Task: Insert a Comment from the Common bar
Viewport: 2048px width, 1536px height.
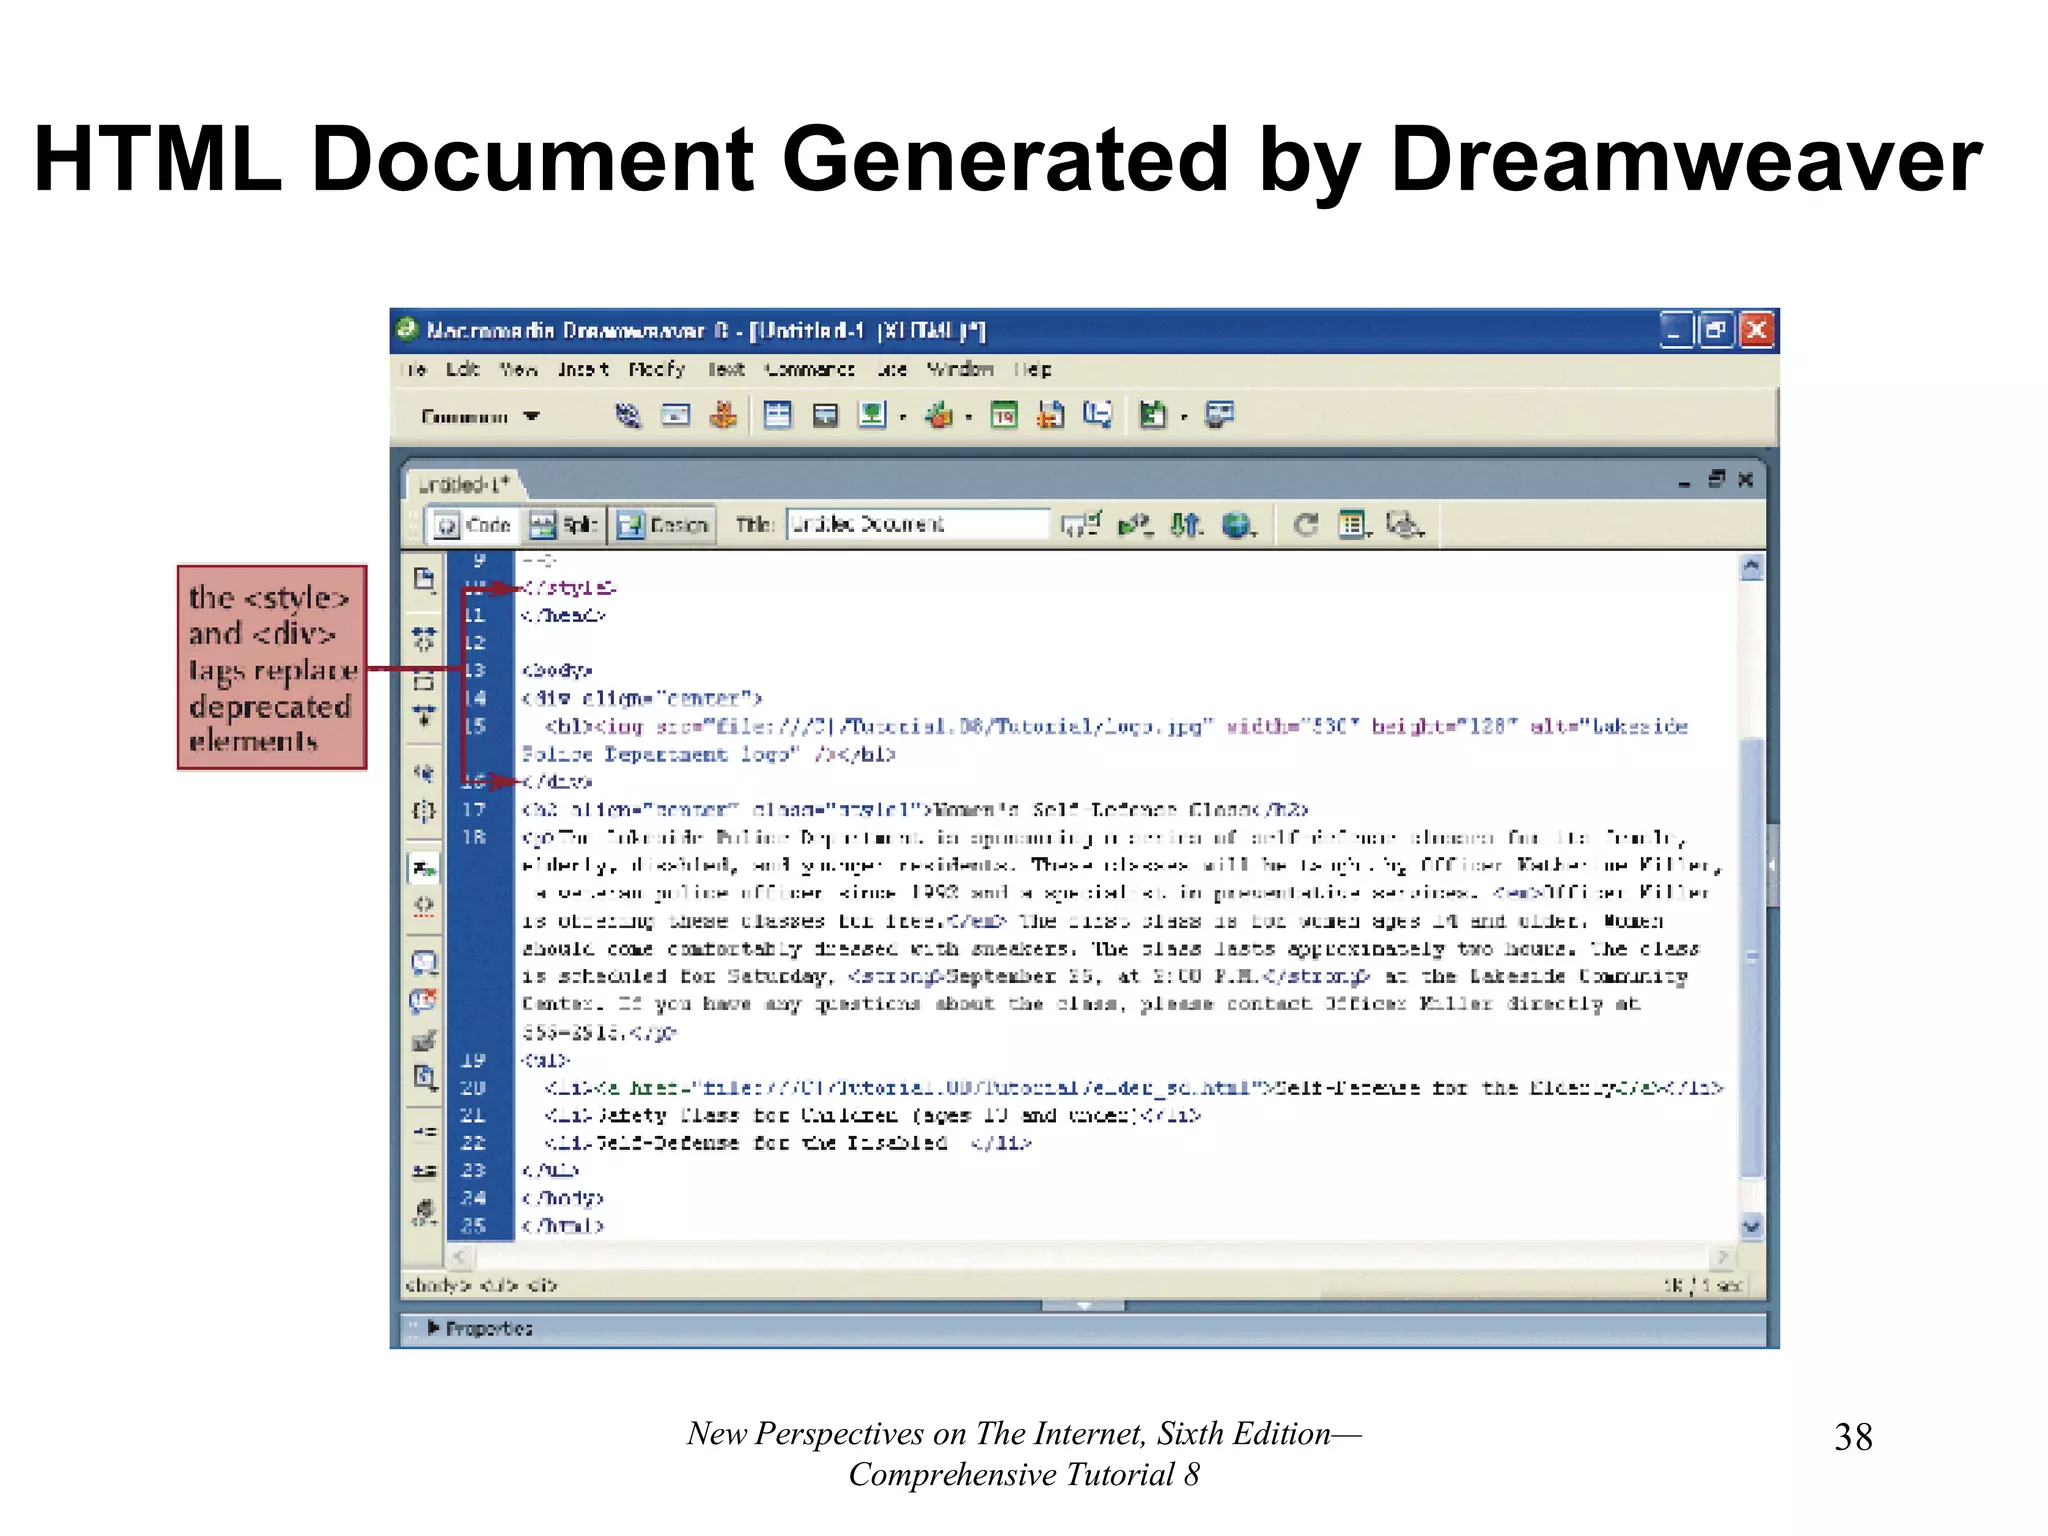Action: (x=1097, y=415)
